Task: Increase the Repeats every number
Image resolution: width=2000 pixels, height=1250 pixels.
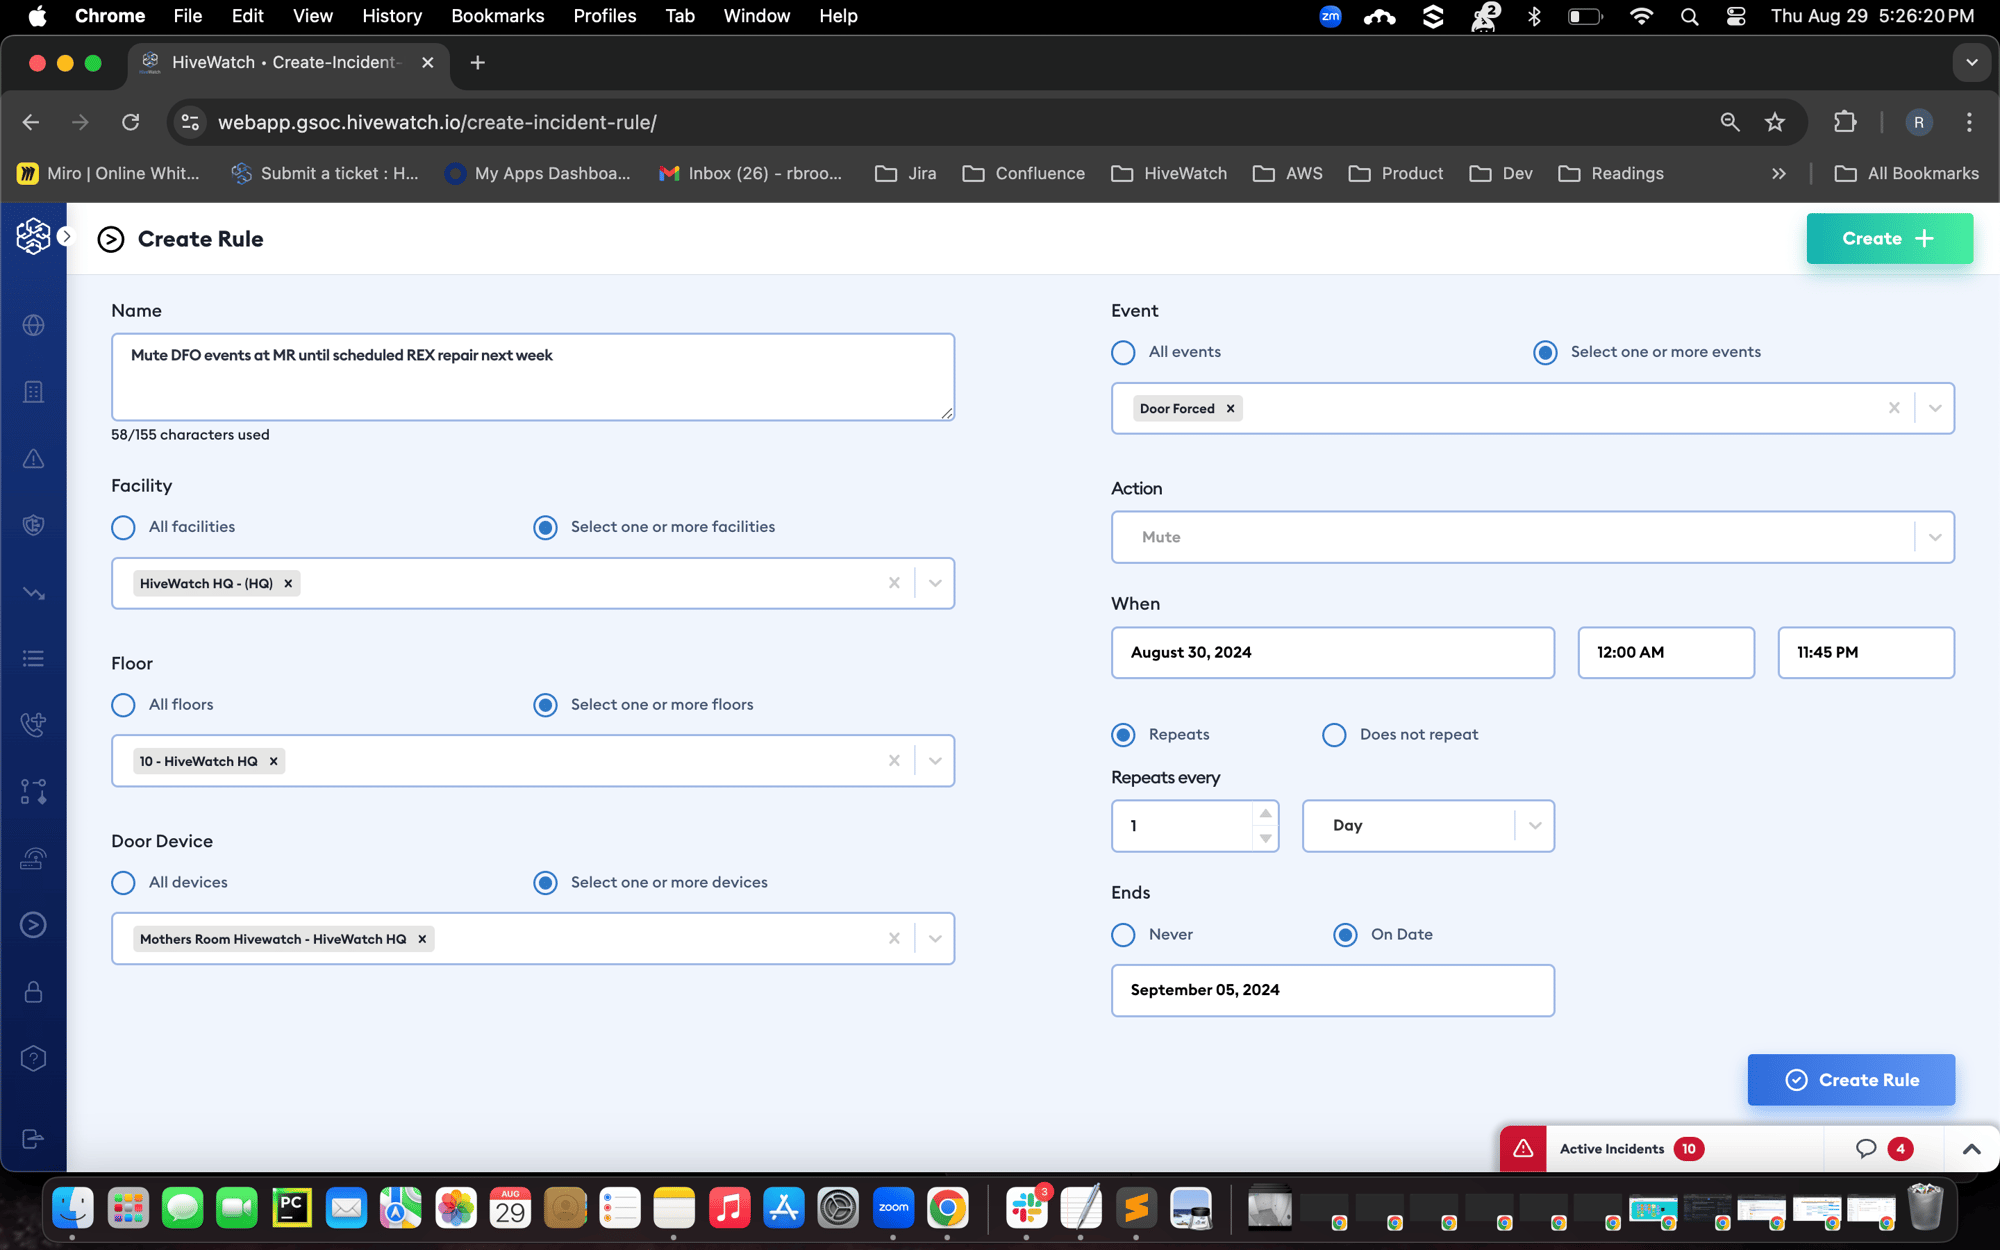Action: (1265, 813)
